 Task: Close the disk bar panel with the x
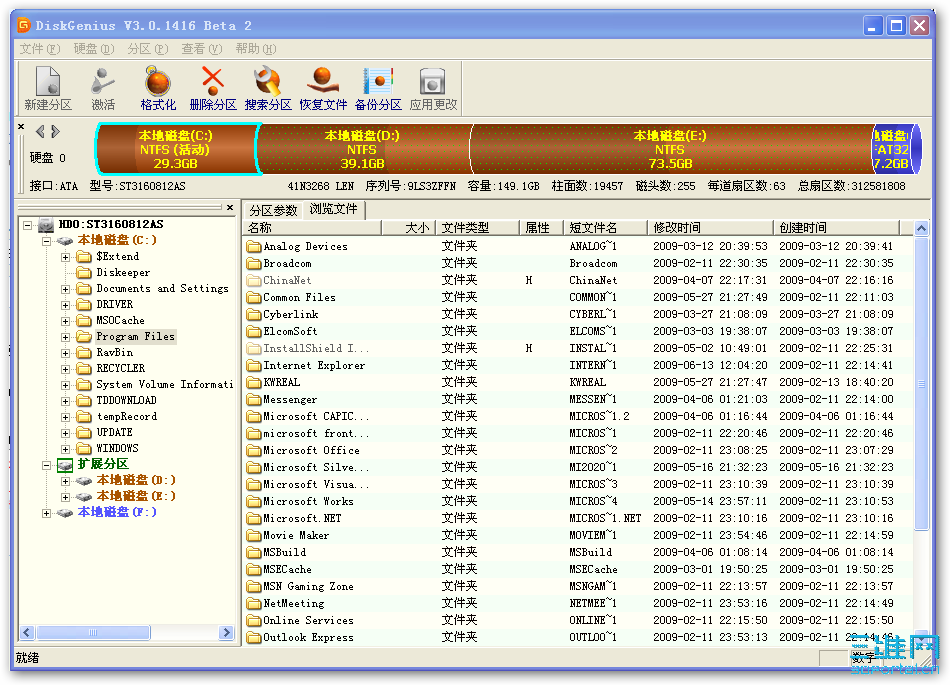coord(21,127)
